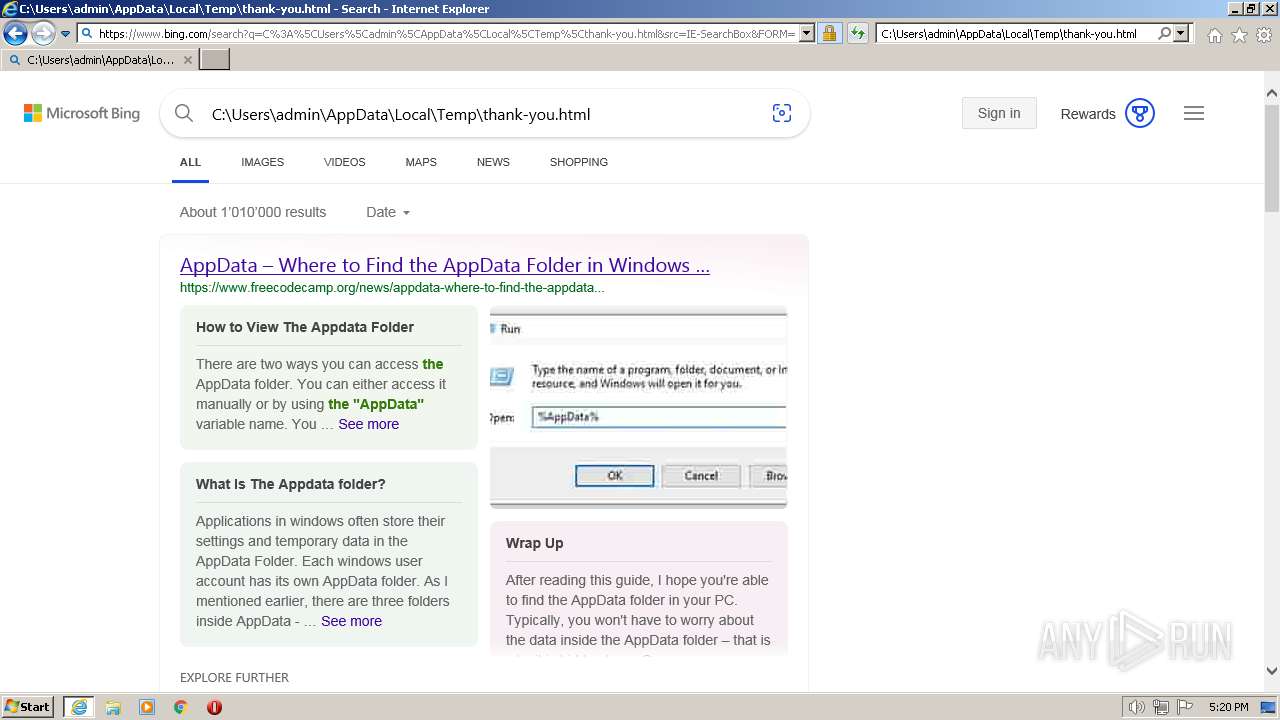
Task: Open the AppData Where to Find result link
Action: click(445, 265)
